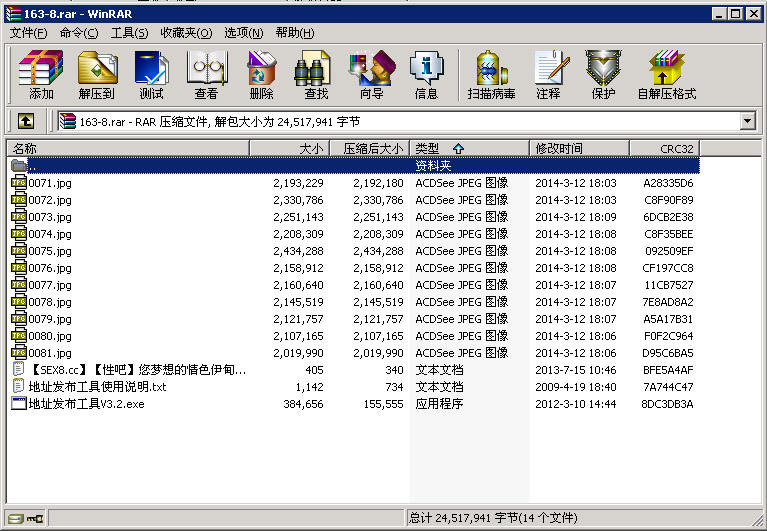The height and width of the screenshot is (531, 767).
Task: Click the 添加 (Add) toolbar icon
Action: pos(41,67)
